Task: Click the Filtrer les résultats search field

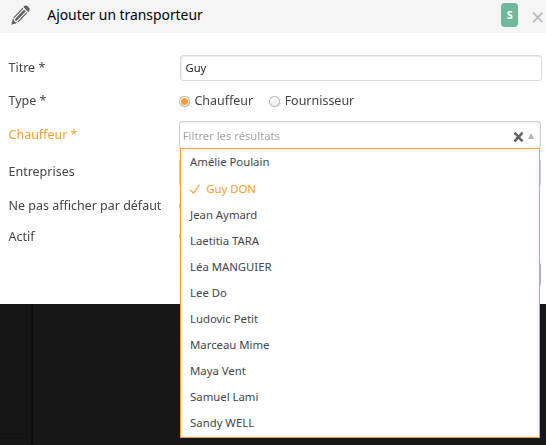Action: (x=345, y=136)
